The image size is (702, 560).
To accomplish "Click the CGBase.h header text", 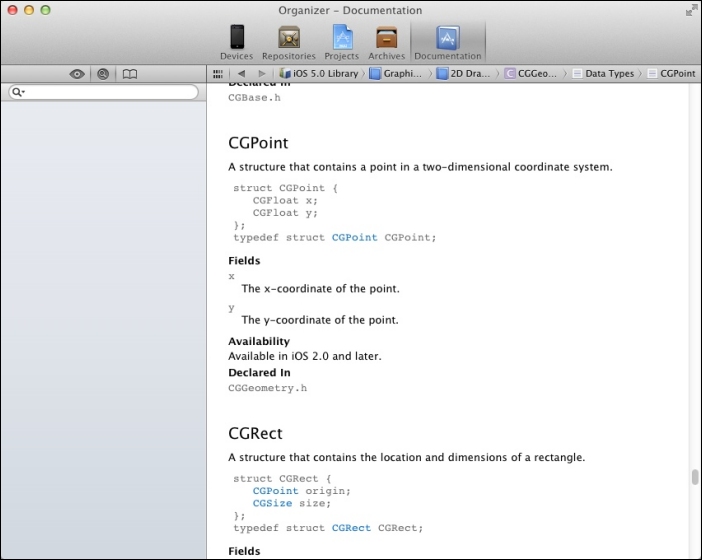I will click(254, 98).
